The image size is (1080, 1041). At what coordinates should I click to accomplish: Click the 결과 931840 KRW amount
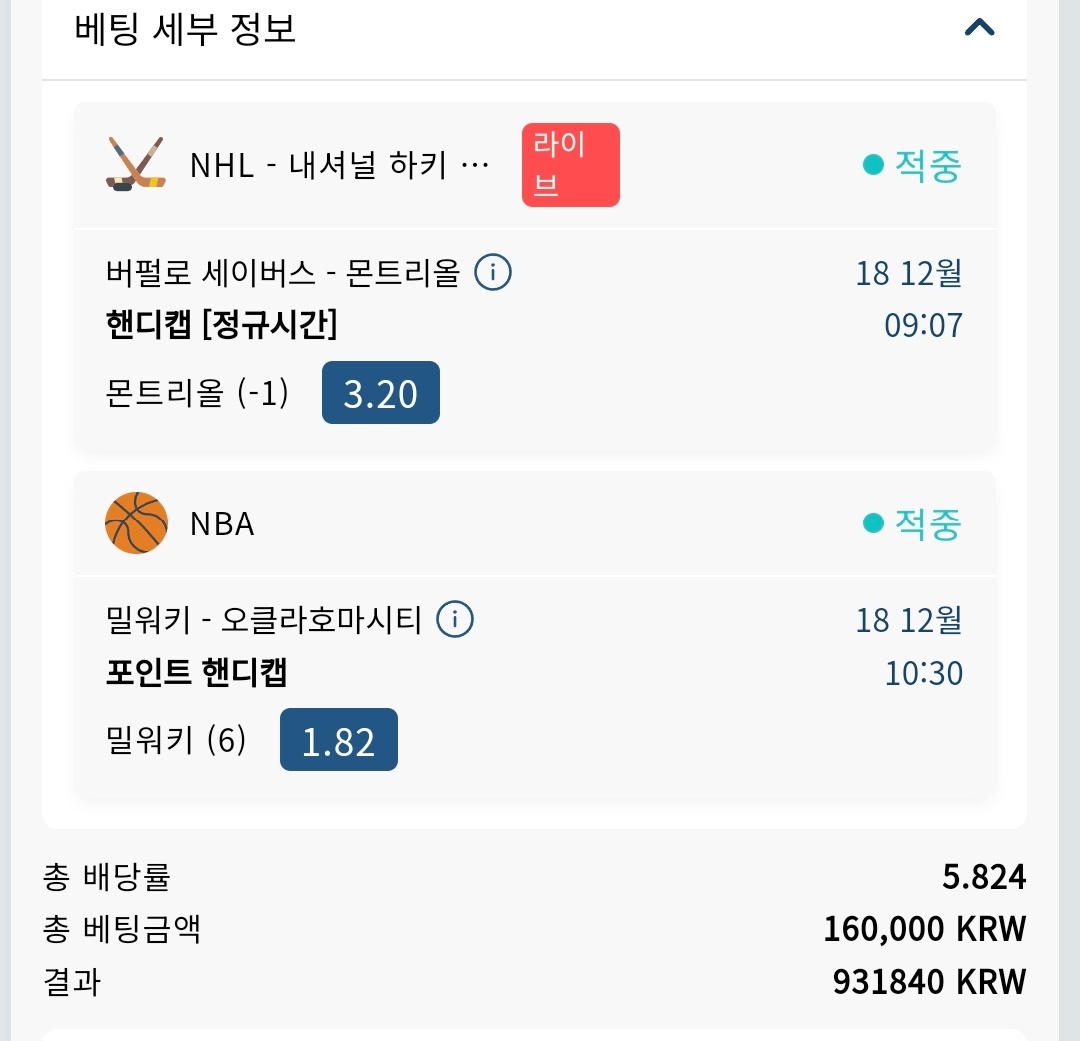pos(929,981)
